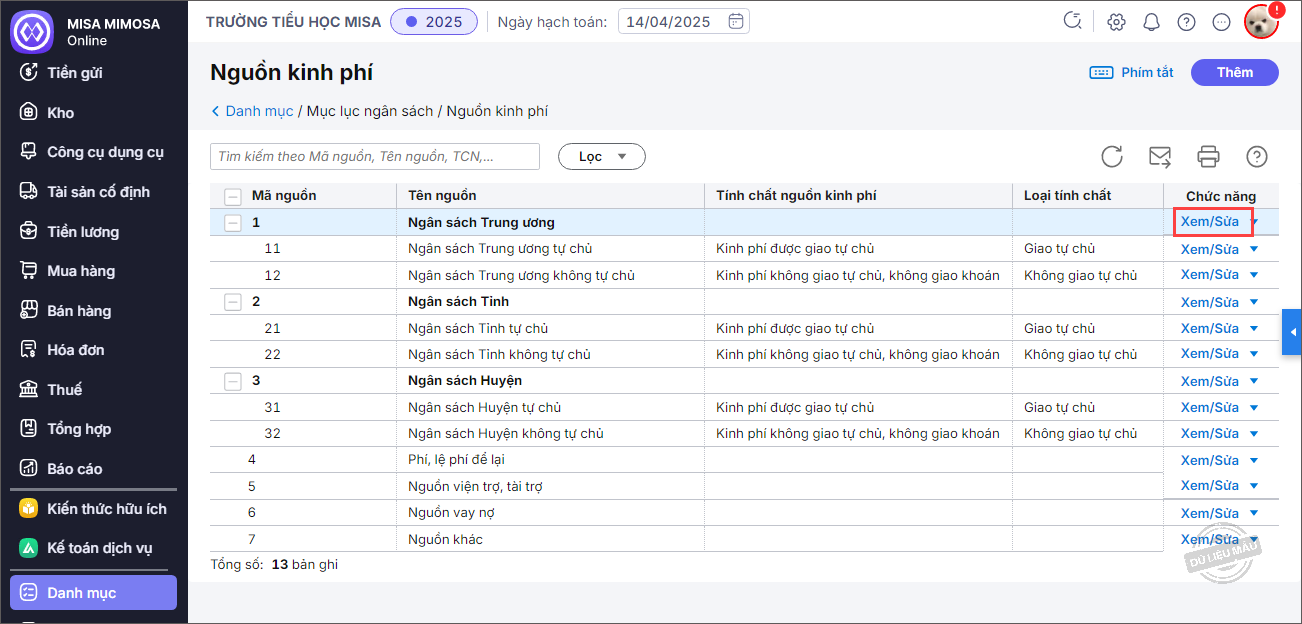Collapse the Ngân sách Huyện group
Viewport: 1302px width, 624px height.
(x=232, y=381)
